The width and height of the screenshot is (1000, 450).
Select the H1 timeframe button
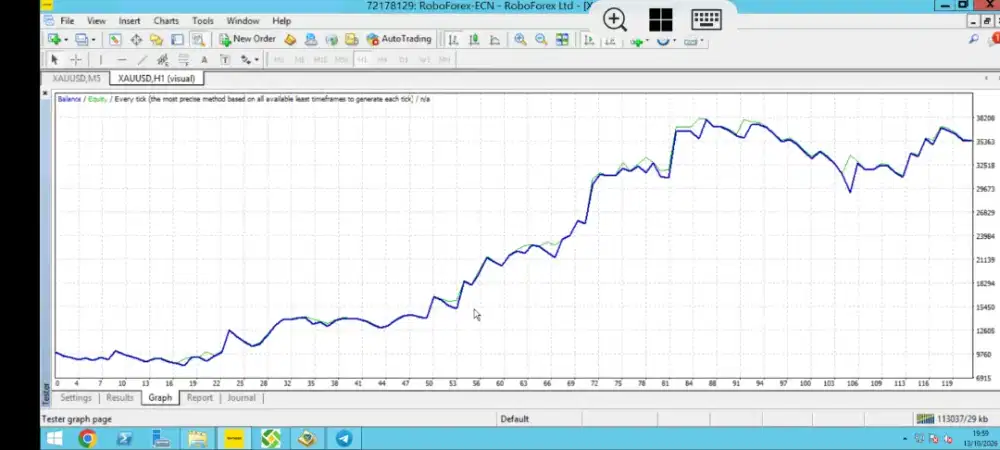point(362,60)
